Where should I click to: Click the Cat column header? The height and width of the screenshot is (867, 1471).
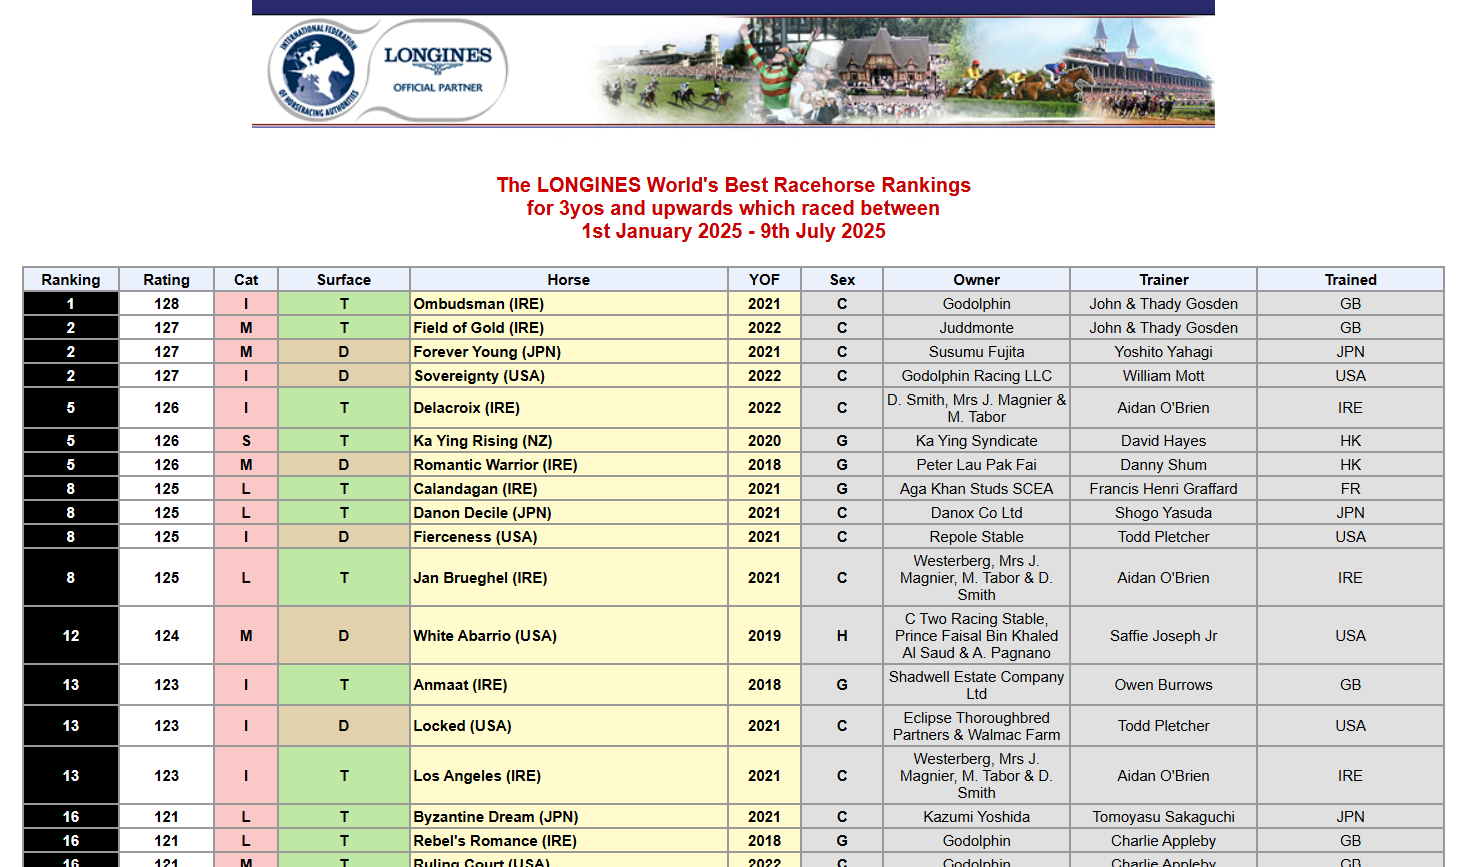(x=246, y=280)
